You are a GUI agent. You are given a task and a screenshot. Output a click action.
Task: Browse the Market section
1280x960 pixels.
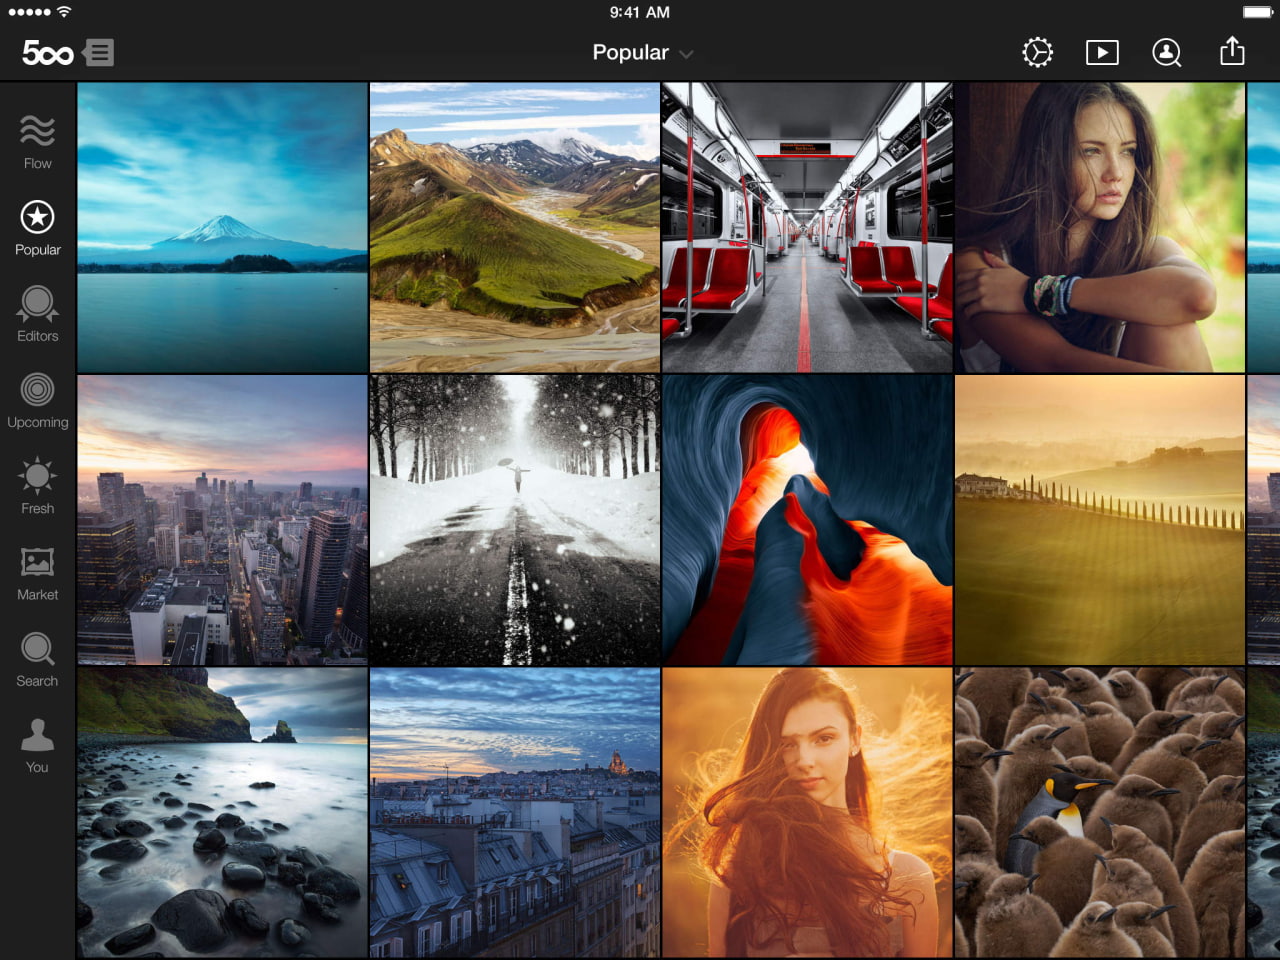pyautogui.click(x=37, y=569)
